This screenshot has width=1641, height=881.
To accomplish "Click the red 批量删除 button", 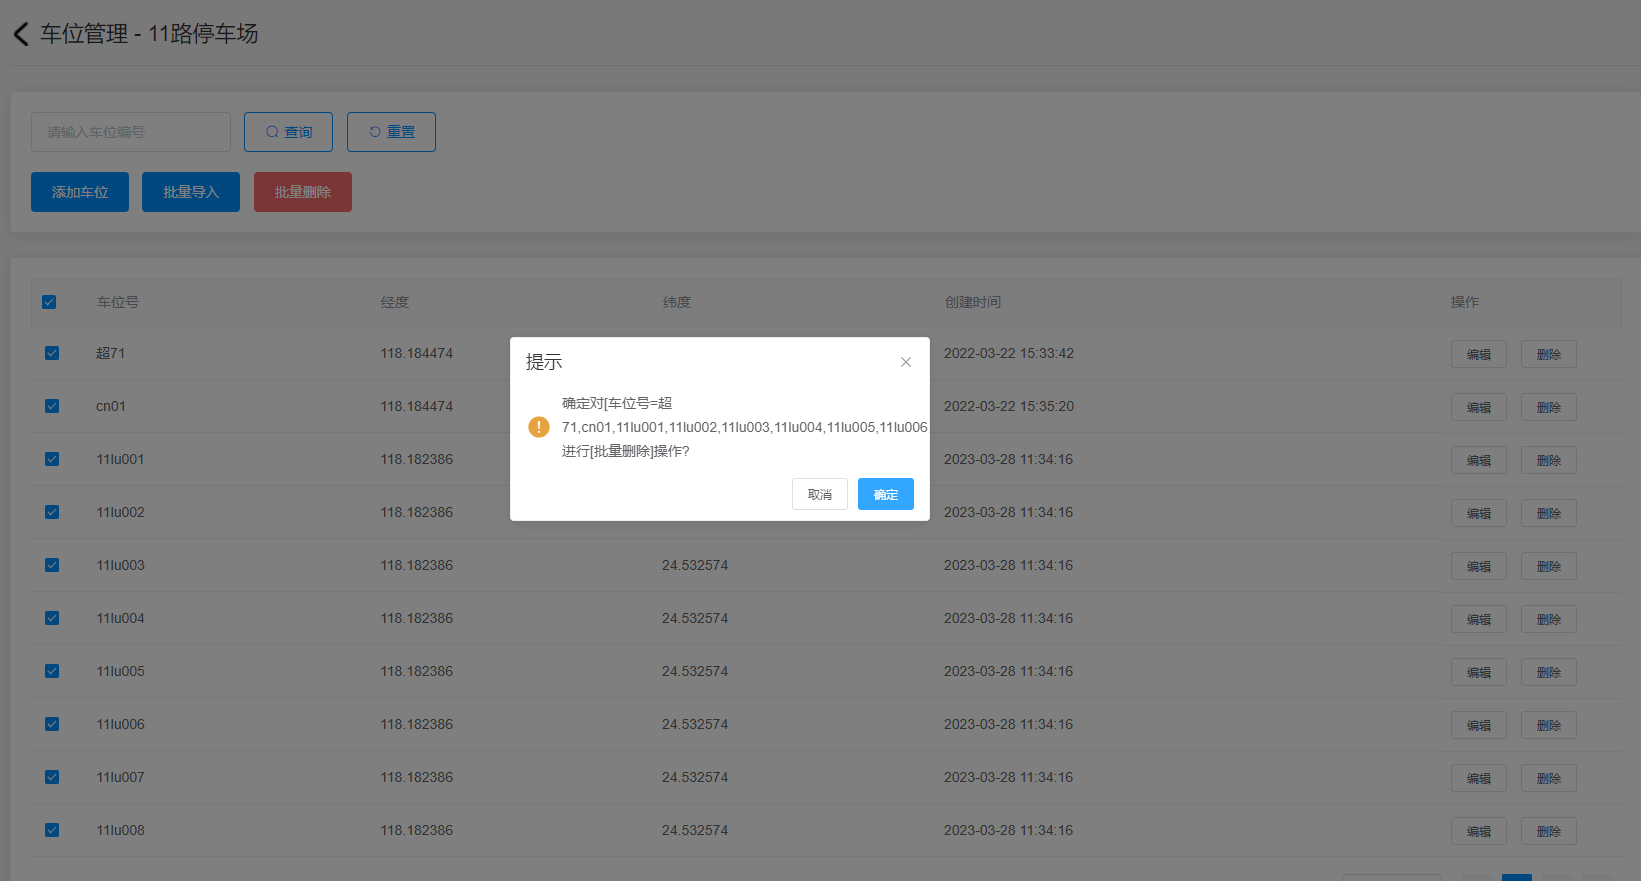I will 302,192.
